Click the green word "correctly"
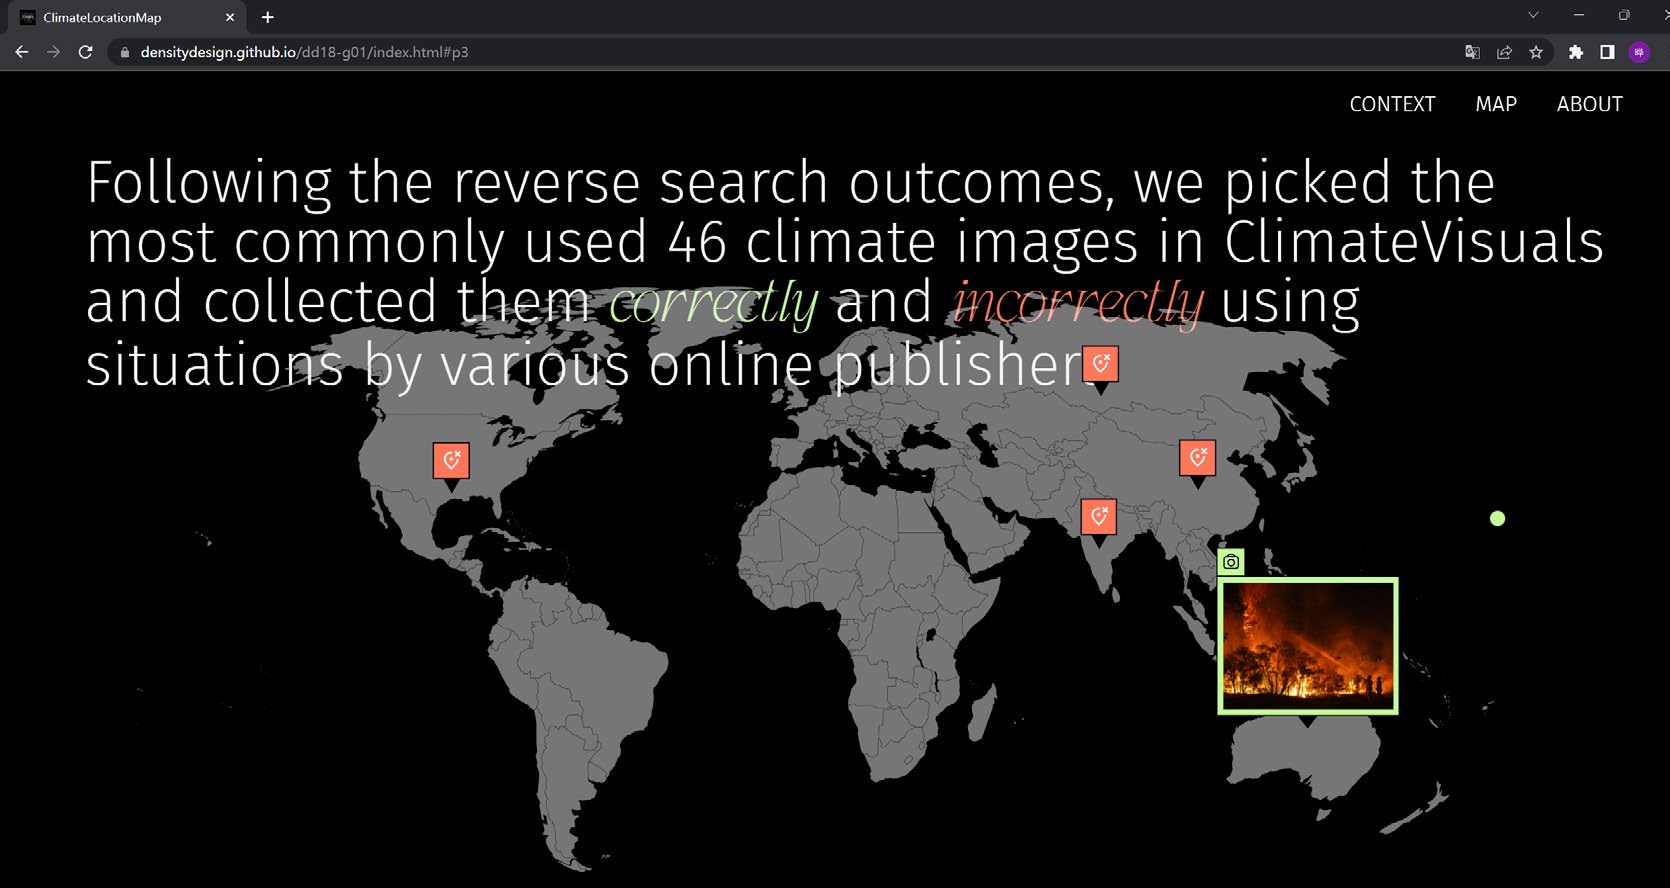This screenshot has width=1670, height=888. [x=714, y=303]
